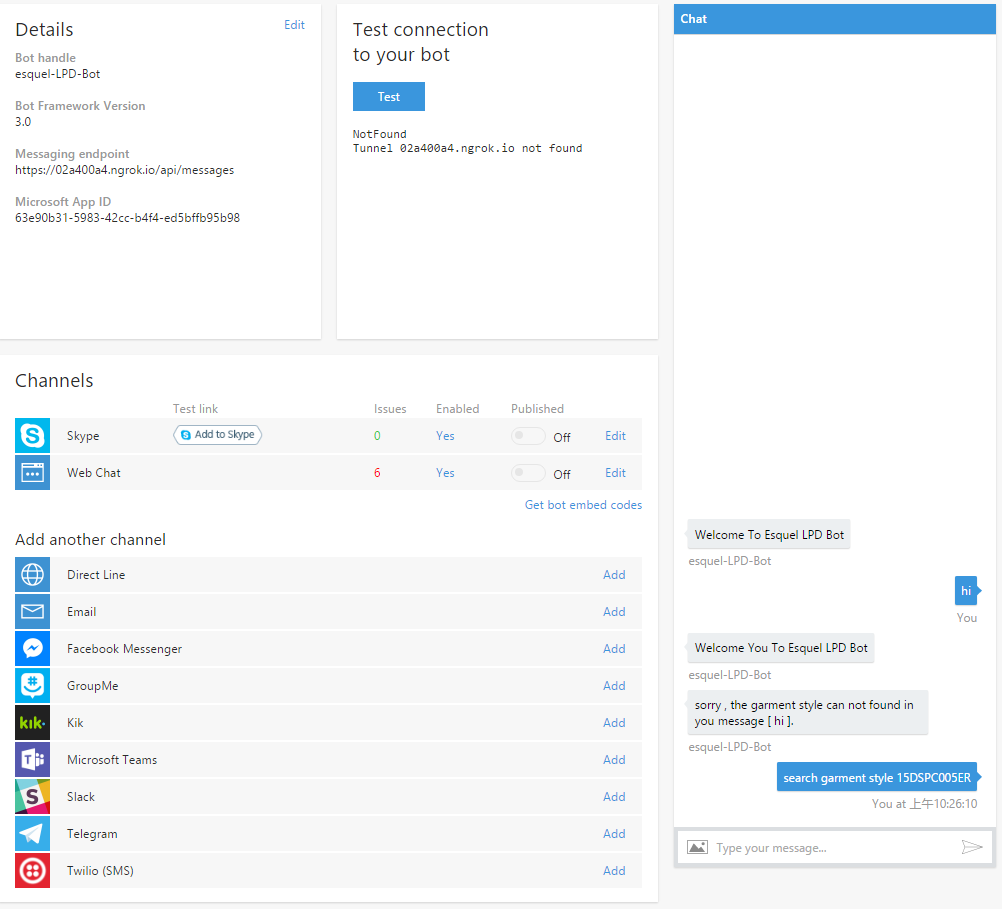Edit the Skype channel
Viewport: 1002px width, 909px height.
pyautogui.click(x=615, y=435)
